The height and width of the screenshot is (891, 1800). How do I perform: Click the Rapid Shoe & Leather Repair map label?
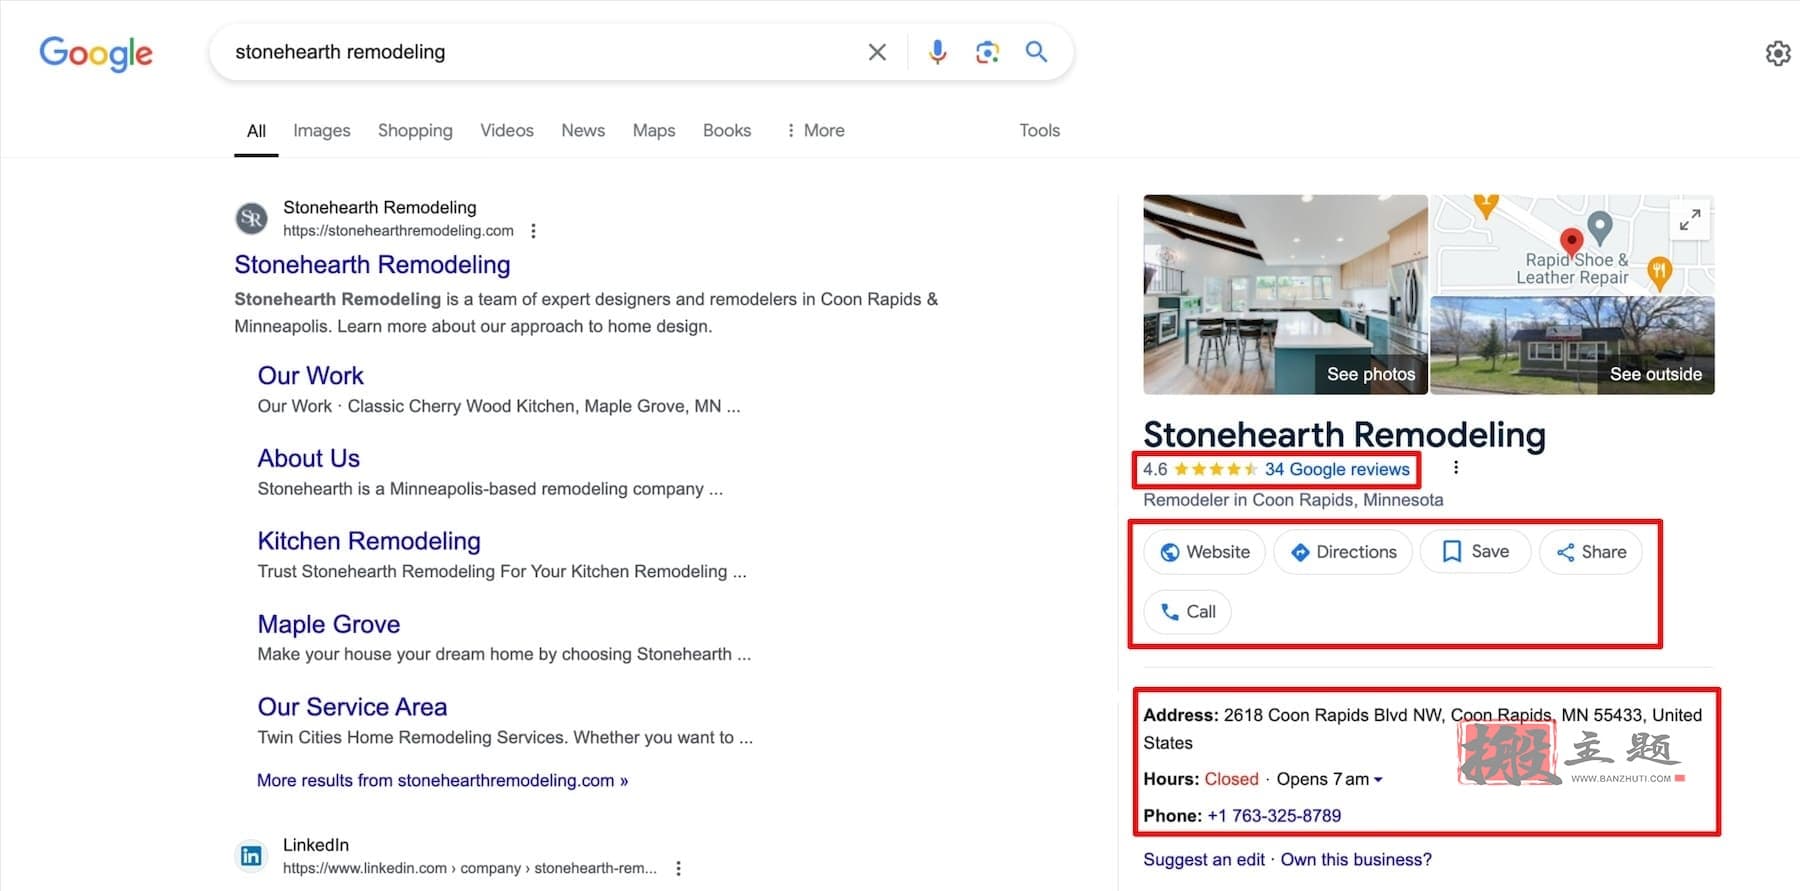click(1572, 269)
